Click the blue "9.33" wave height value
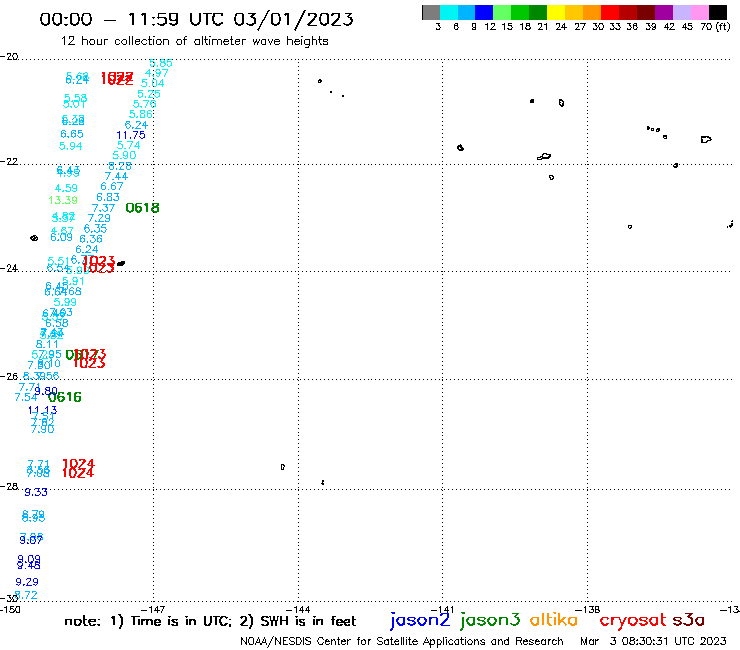The width and height of the screenshot is (740, 650). click(x=36, y=492)
